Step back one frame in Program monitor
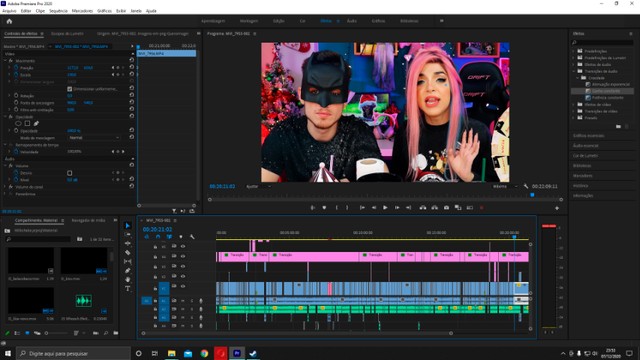Viewport: 640px width, 360px height. pos(373,208)
